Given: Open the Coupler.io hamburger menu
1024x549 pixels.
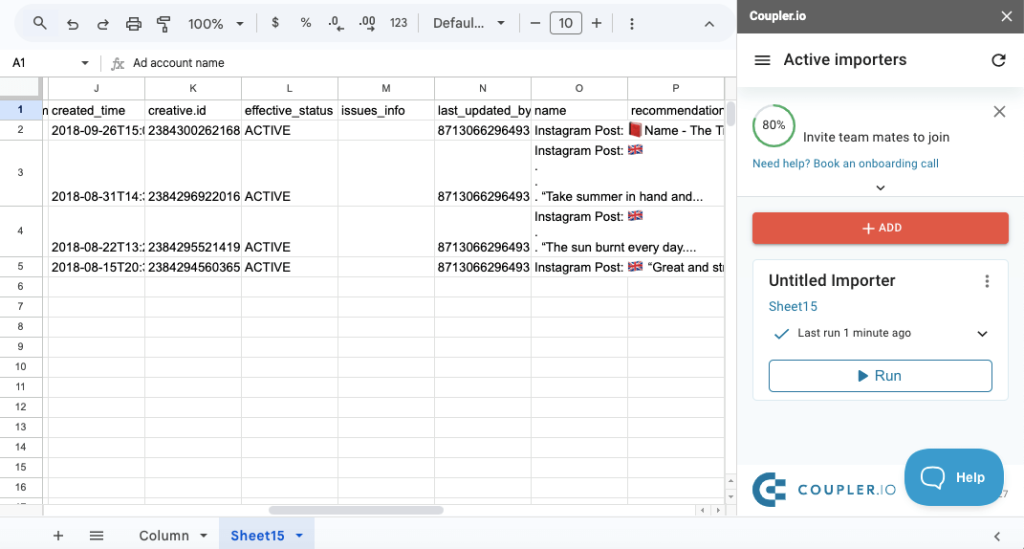Looking at the screenshot, I should 762,60.
